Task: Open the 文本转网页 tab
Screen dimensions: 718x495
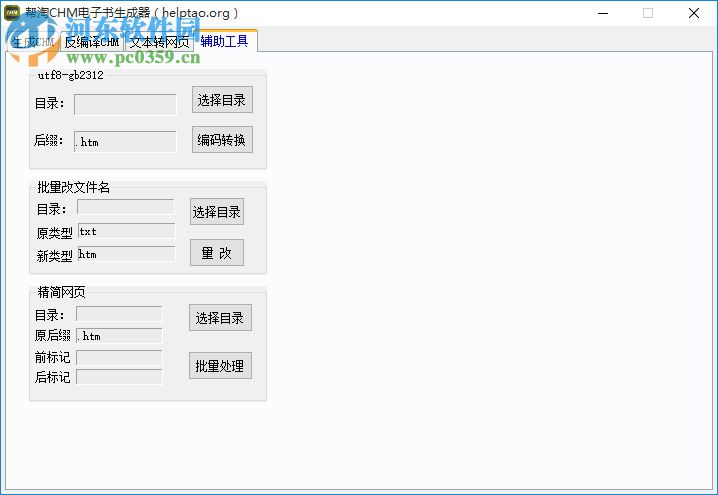Action: (159, 42)
